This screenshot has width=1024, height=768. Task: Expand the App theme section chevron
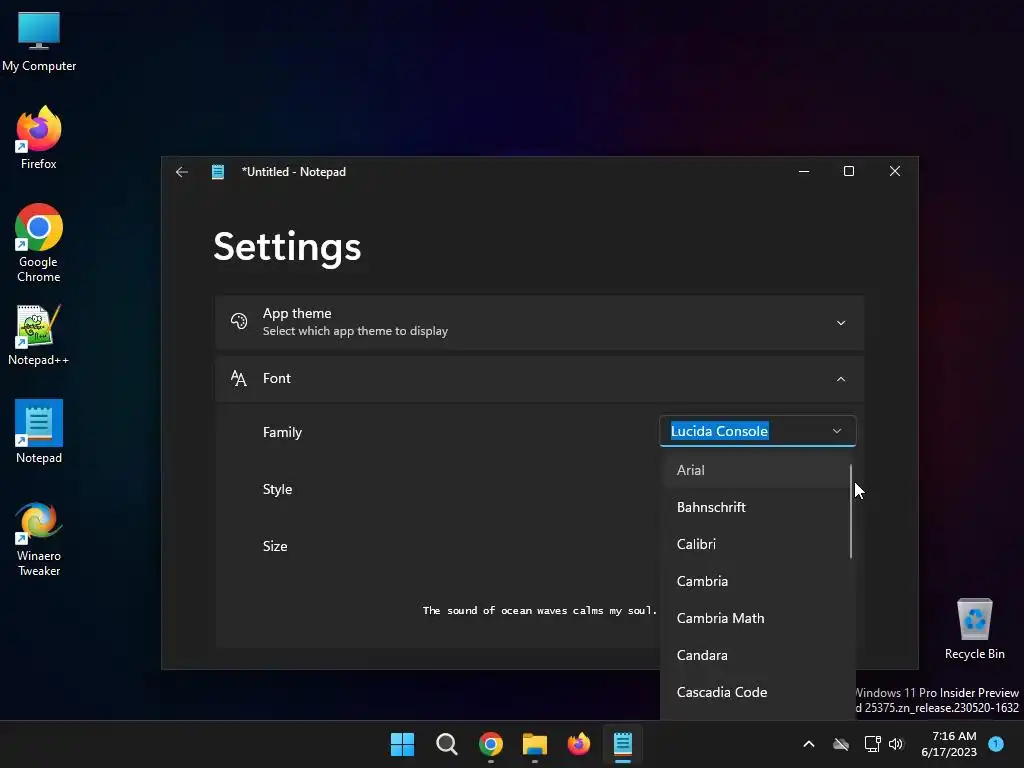point(841,323)
